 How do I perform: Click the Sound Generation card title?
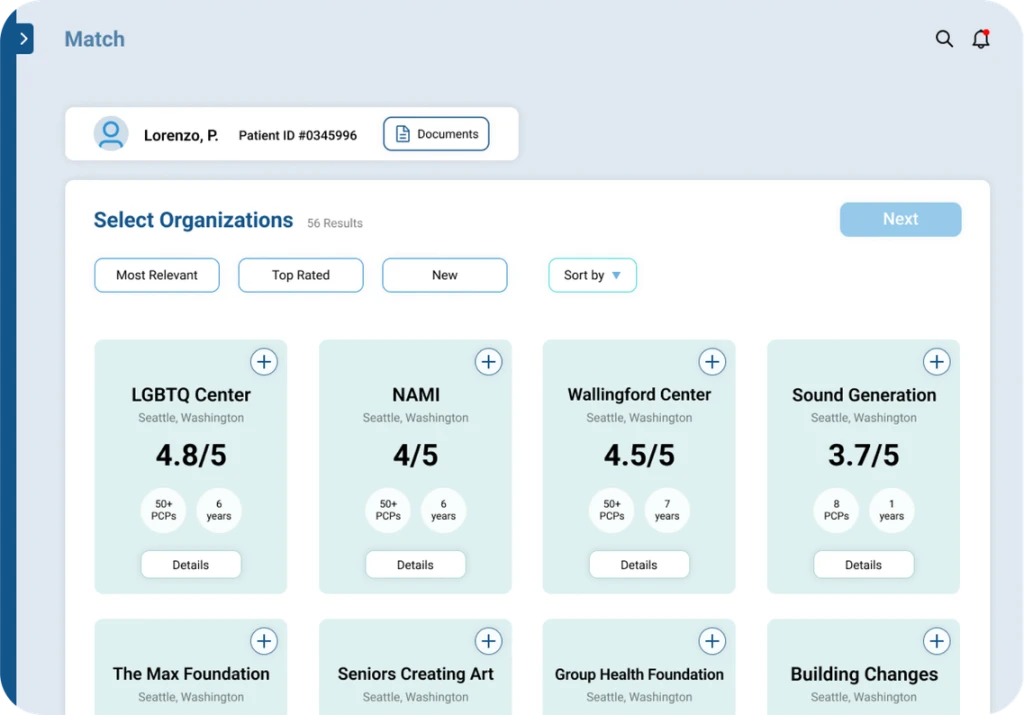click(864, 394)
